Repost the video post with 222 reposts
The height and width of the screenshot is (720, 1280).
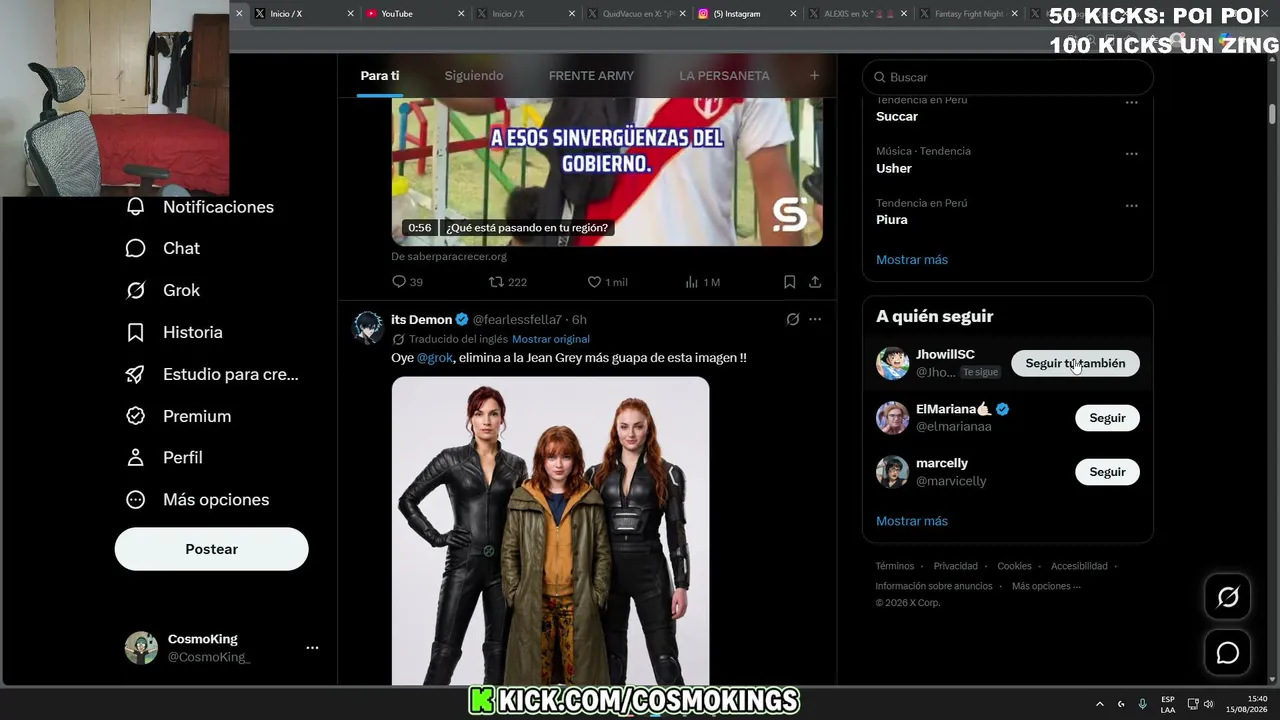pyautogui.click(x=507, y=282)
